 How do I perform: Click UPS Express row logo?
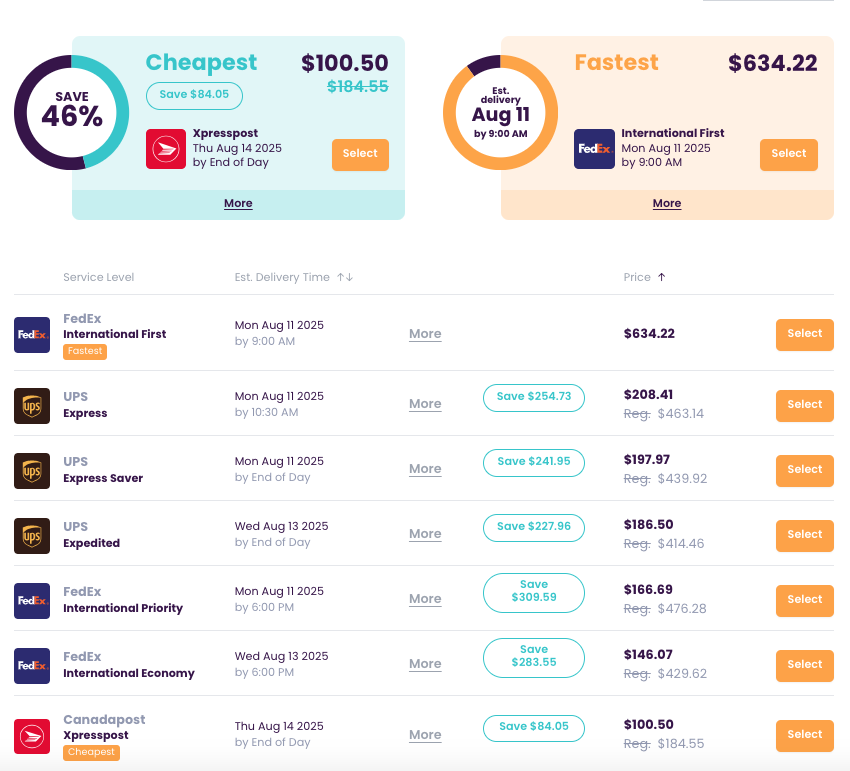[32, 405]
